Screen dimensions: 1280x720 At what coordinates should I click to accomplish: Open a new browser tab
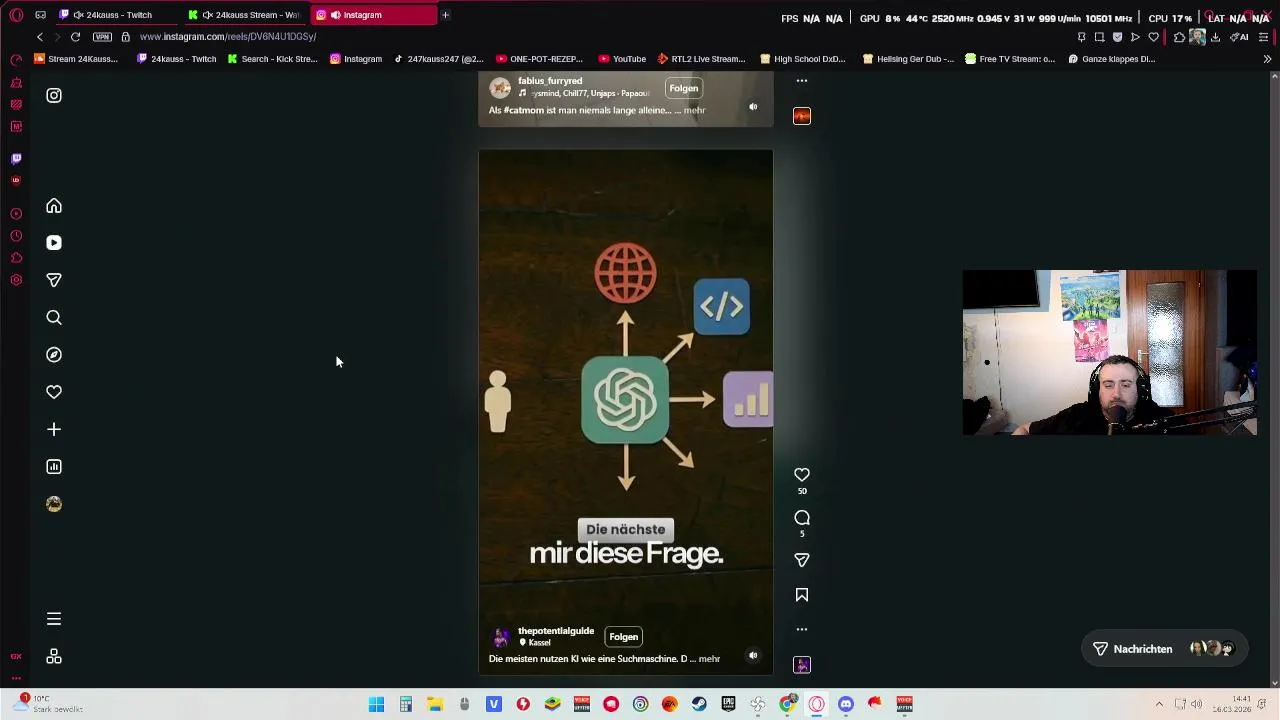(x=445, y=15)
